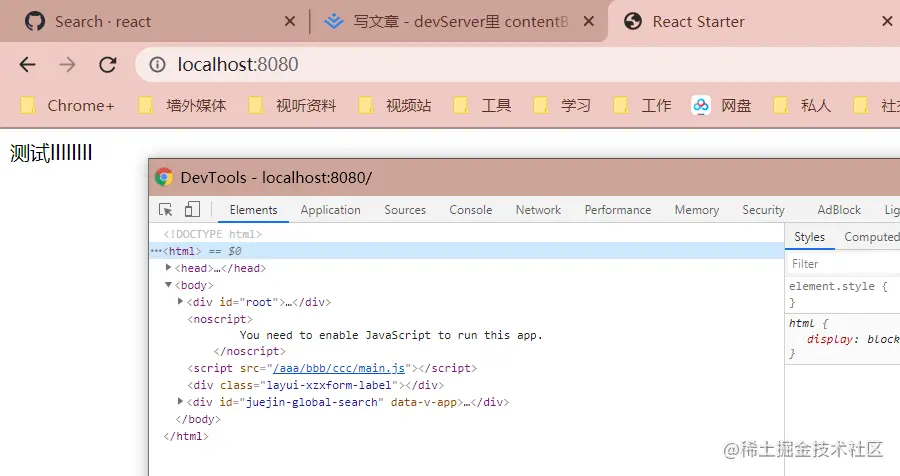Open the 墙外媒体 bookmark folder
This screenshot has height=476, width=900.
tap(183, 106)
